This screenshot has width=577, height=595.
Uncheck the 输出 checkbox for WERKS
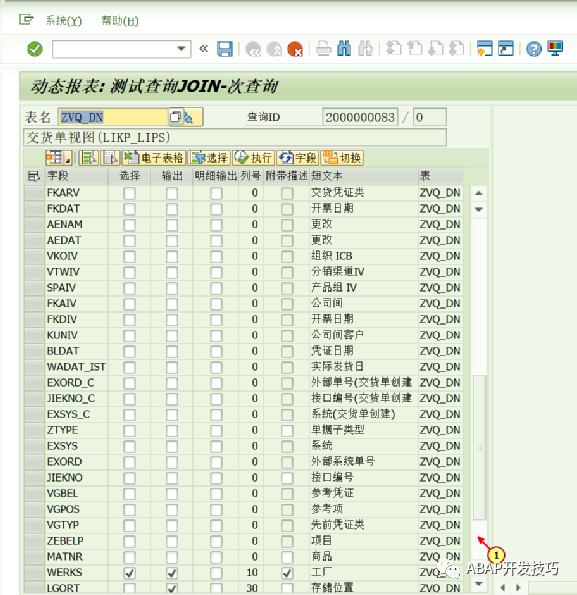[172, 573]
